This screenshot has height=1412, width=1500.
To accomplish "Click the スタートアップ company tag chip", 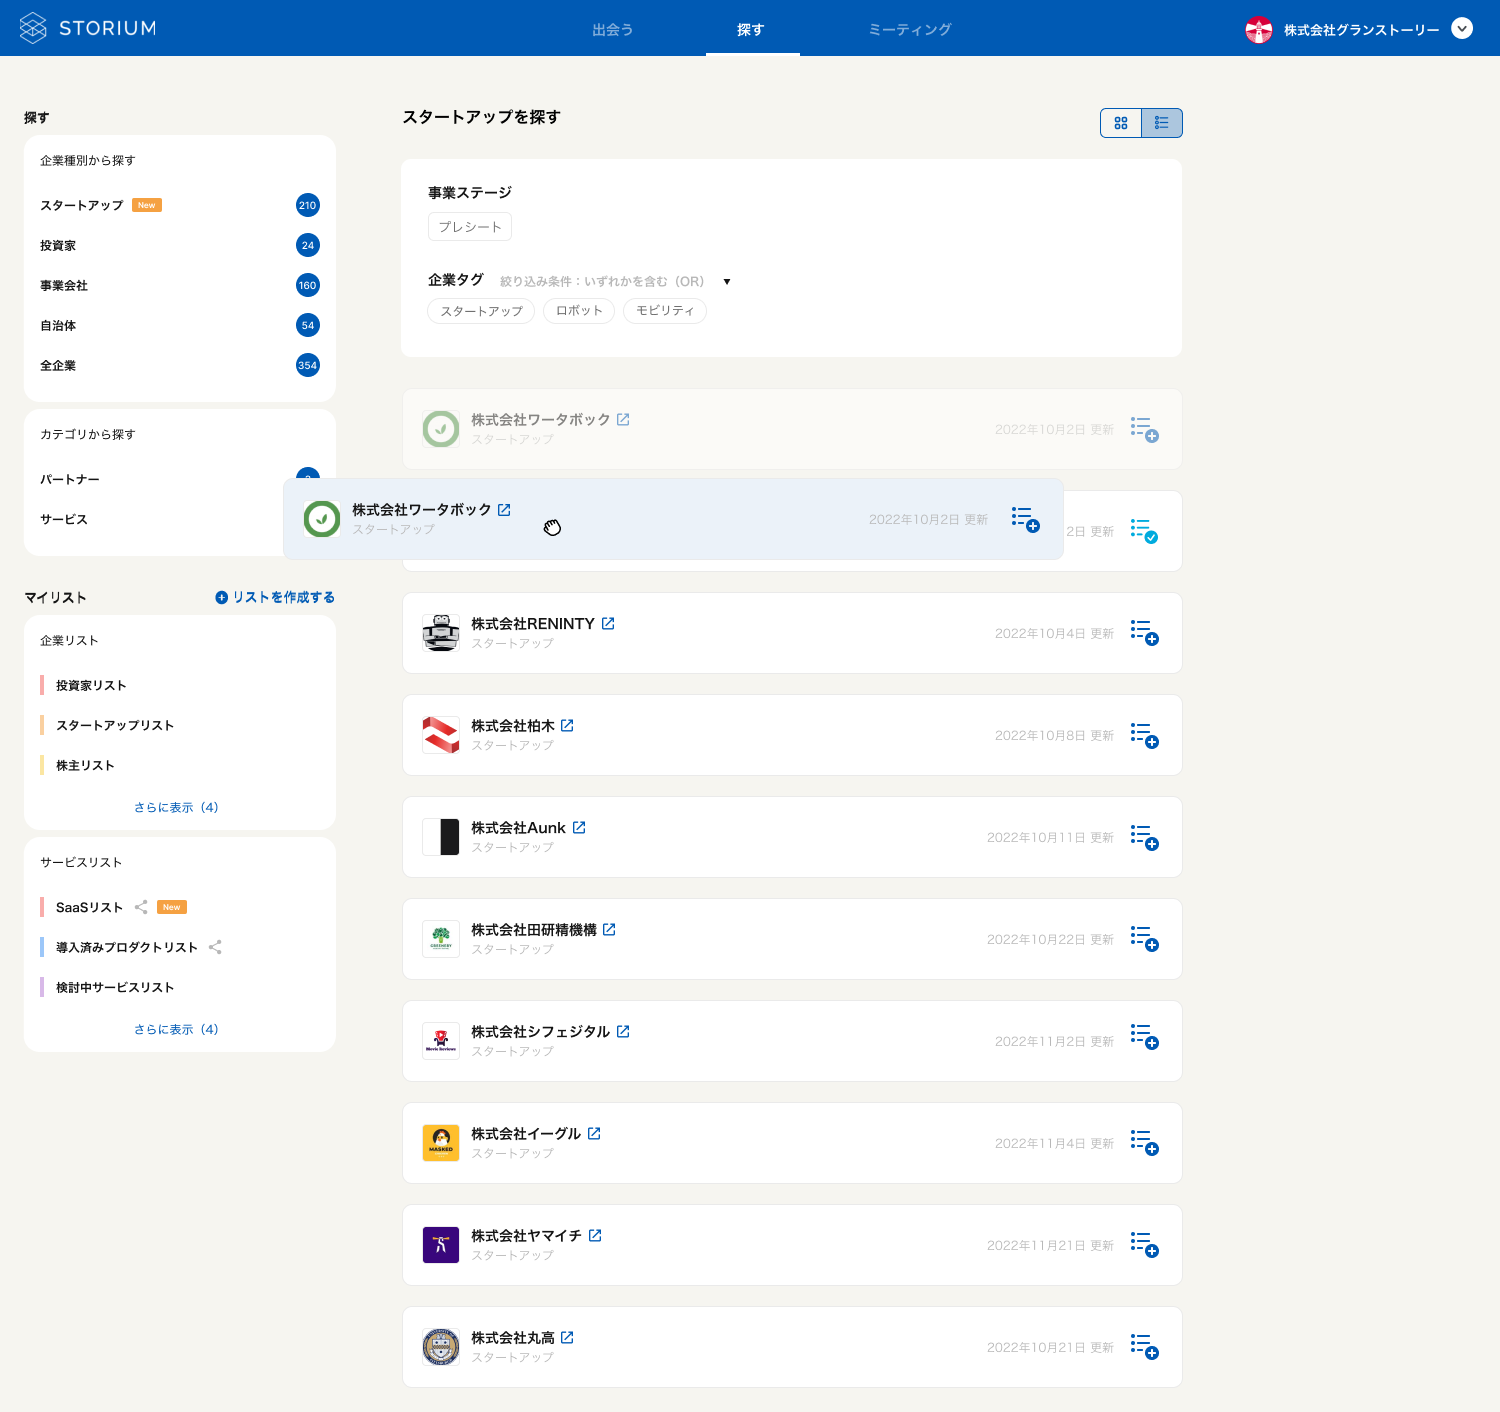I will pyautogui.click(x=481, y=311).
